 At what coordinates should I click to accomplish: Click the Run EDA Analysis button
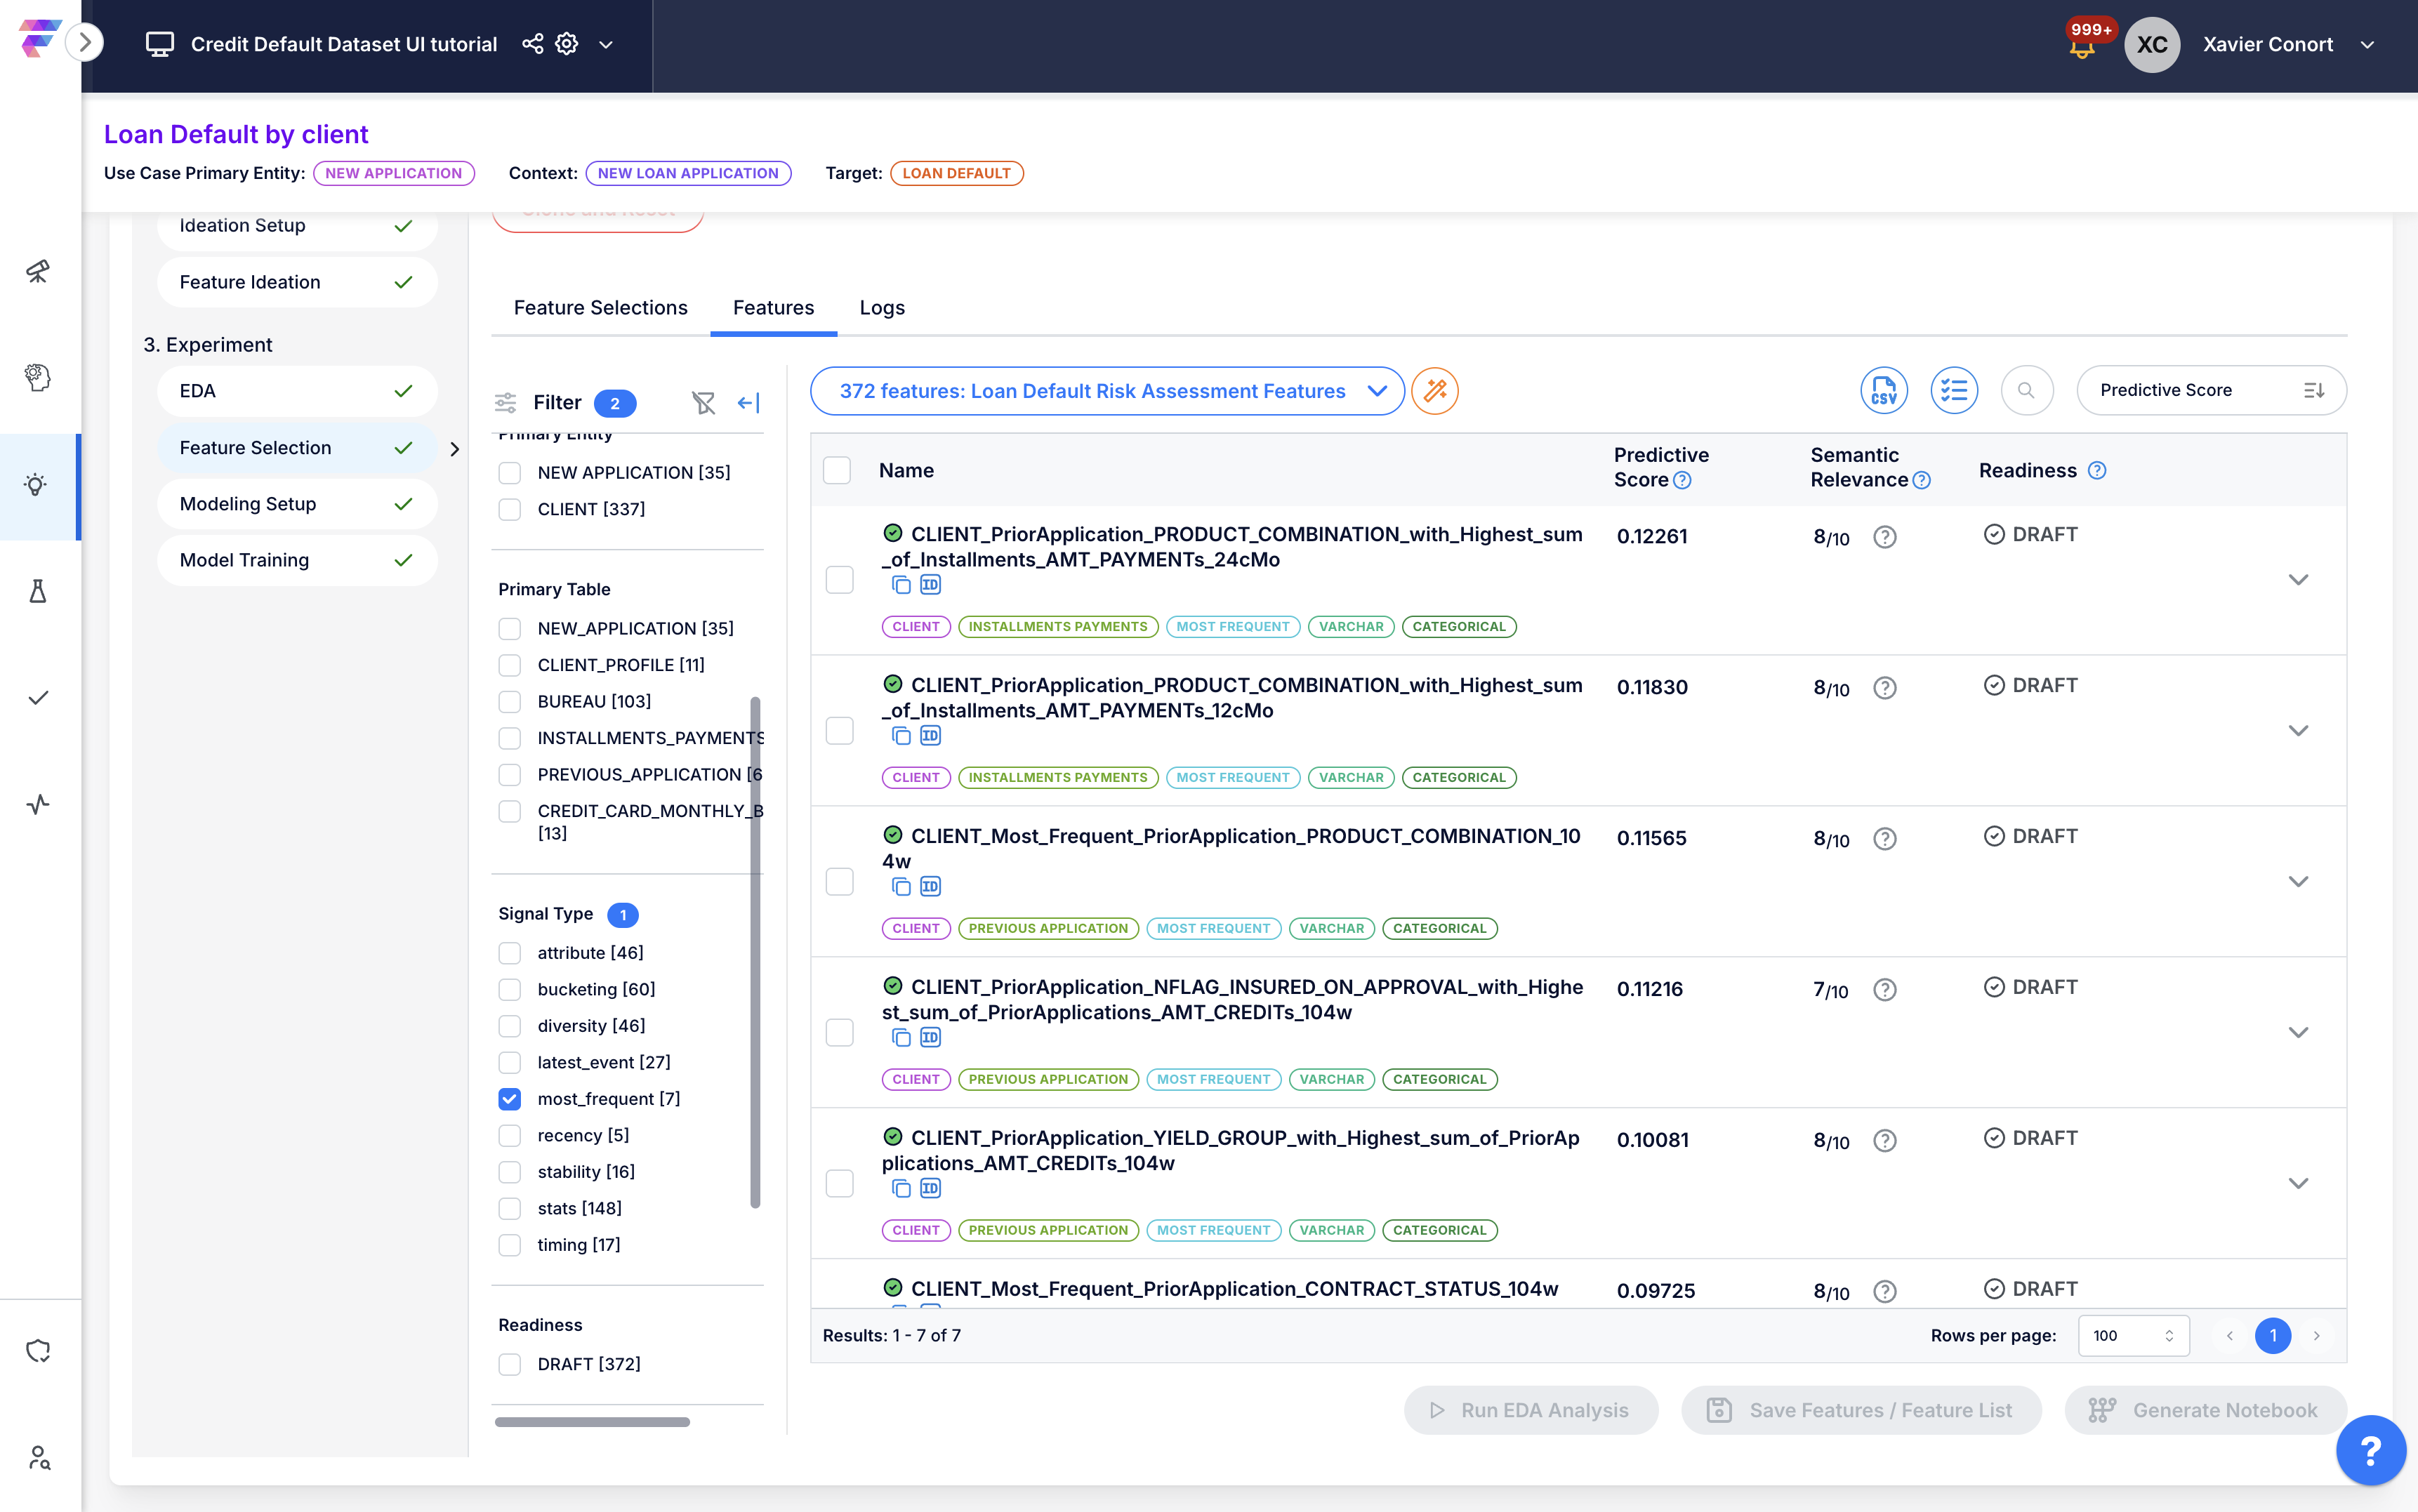point(1530,1410)
